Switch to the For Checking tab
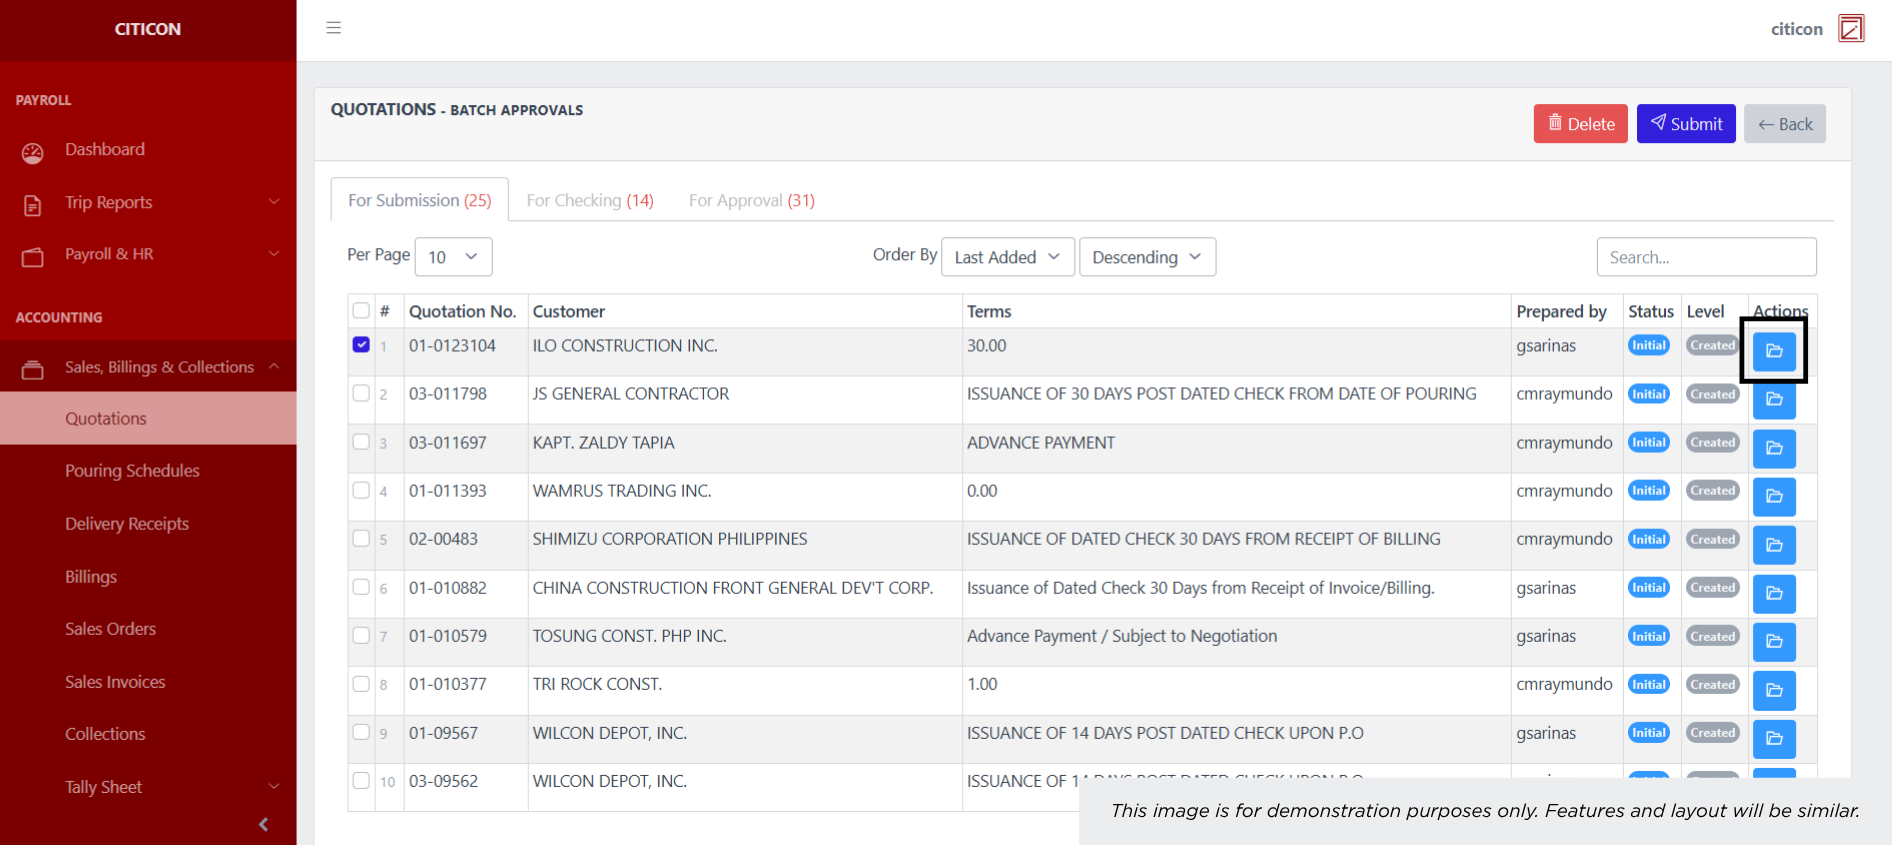 point(590,200)
